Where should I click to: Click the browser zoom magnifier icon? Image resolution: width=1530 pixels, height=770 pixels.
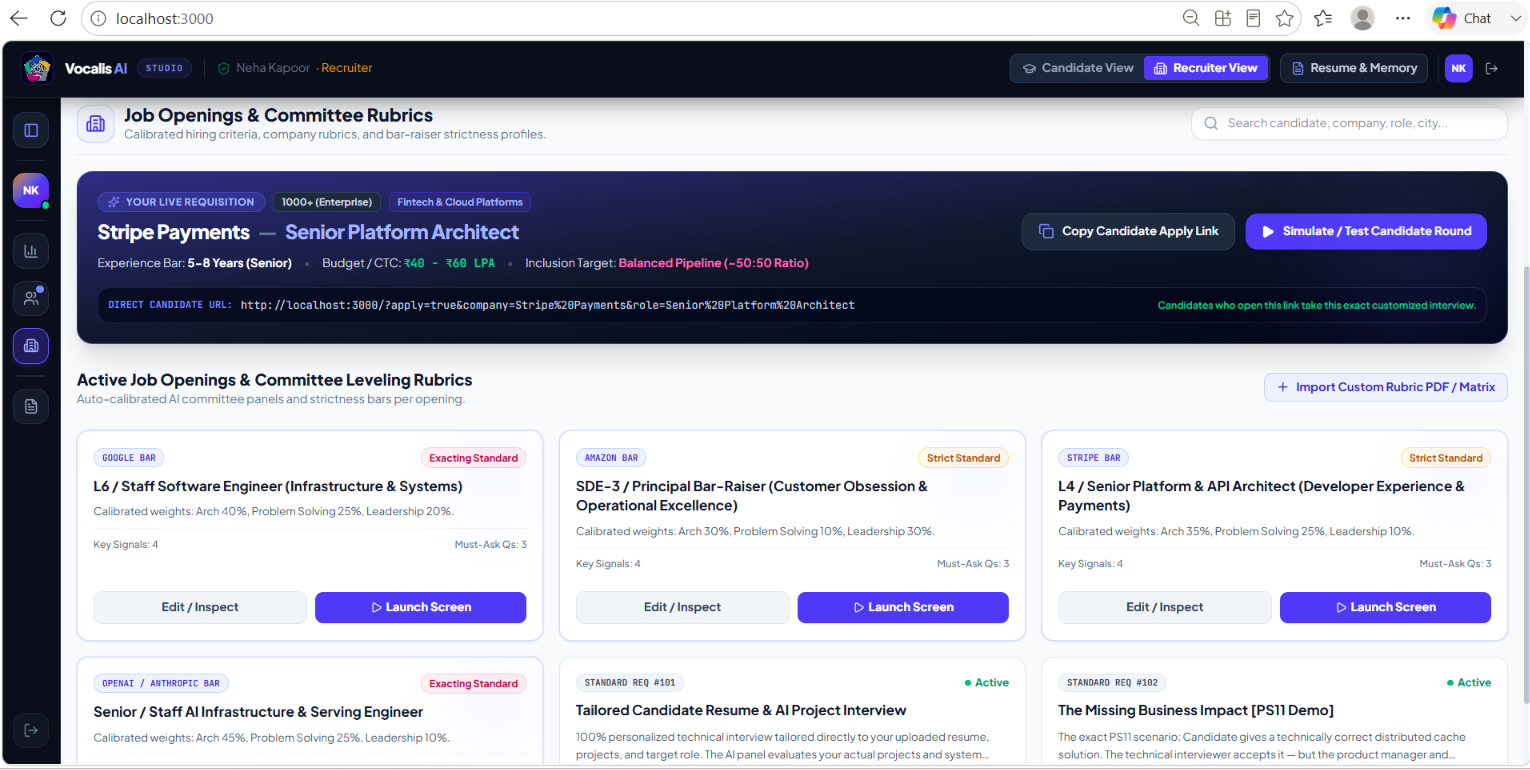pyautogui.click(x=1191, y=18)
